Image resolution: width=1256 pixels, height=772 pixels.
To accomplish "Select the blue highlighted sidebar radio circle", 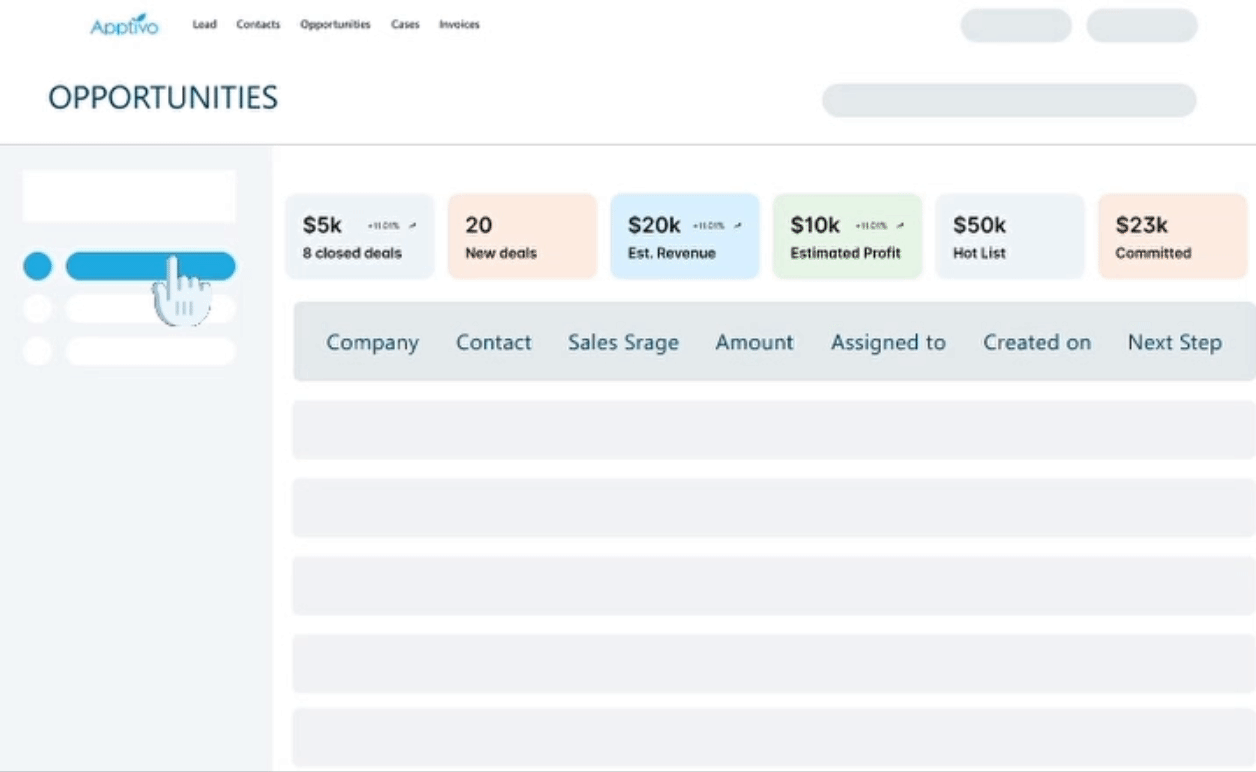I will [x=37, y=266].
